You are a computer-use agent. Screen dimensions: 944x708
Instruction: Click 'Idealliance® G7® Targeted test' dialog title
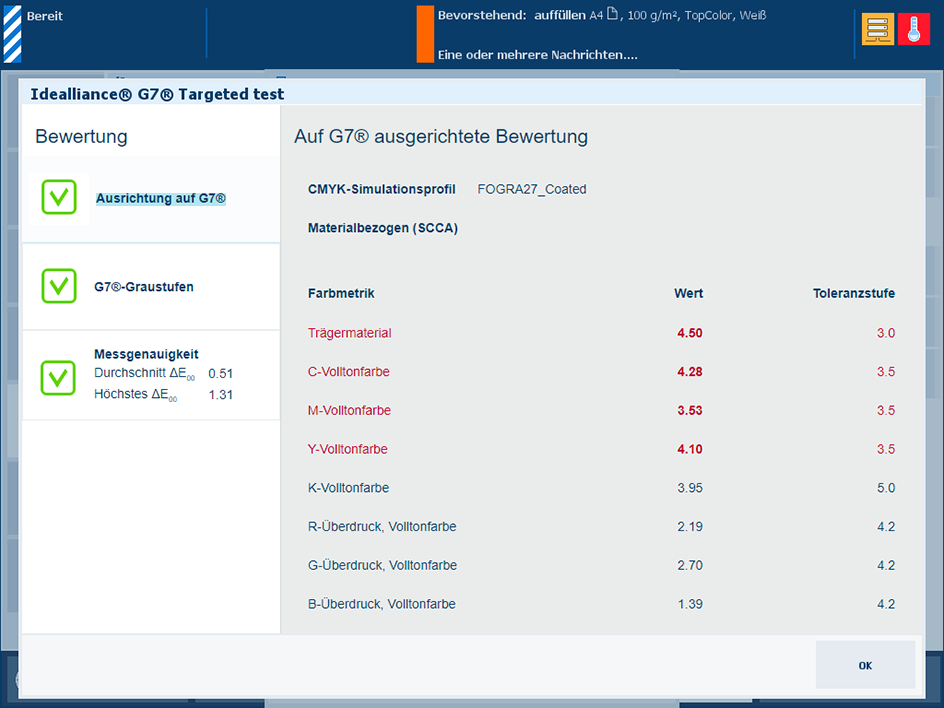tap(157, 94)
